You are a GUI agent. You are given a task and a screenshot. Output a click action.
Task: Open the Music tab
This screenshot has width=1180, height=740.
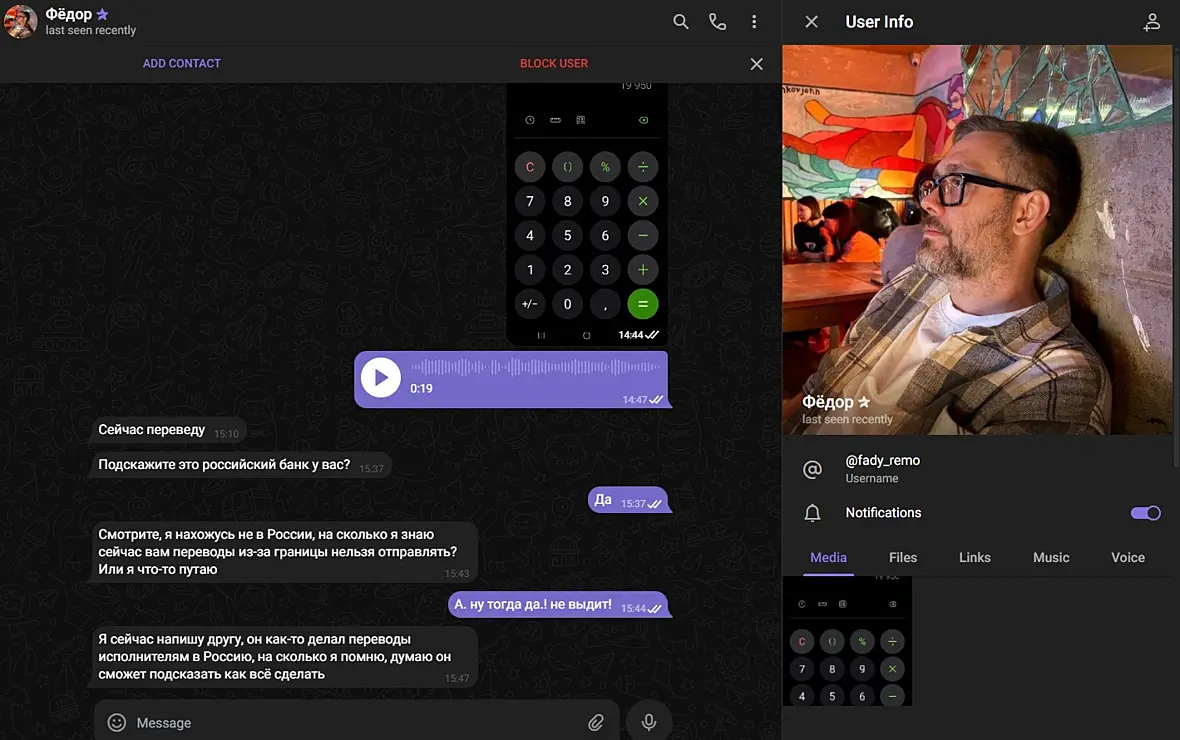pyautogui.click(x=1051, y=558)
